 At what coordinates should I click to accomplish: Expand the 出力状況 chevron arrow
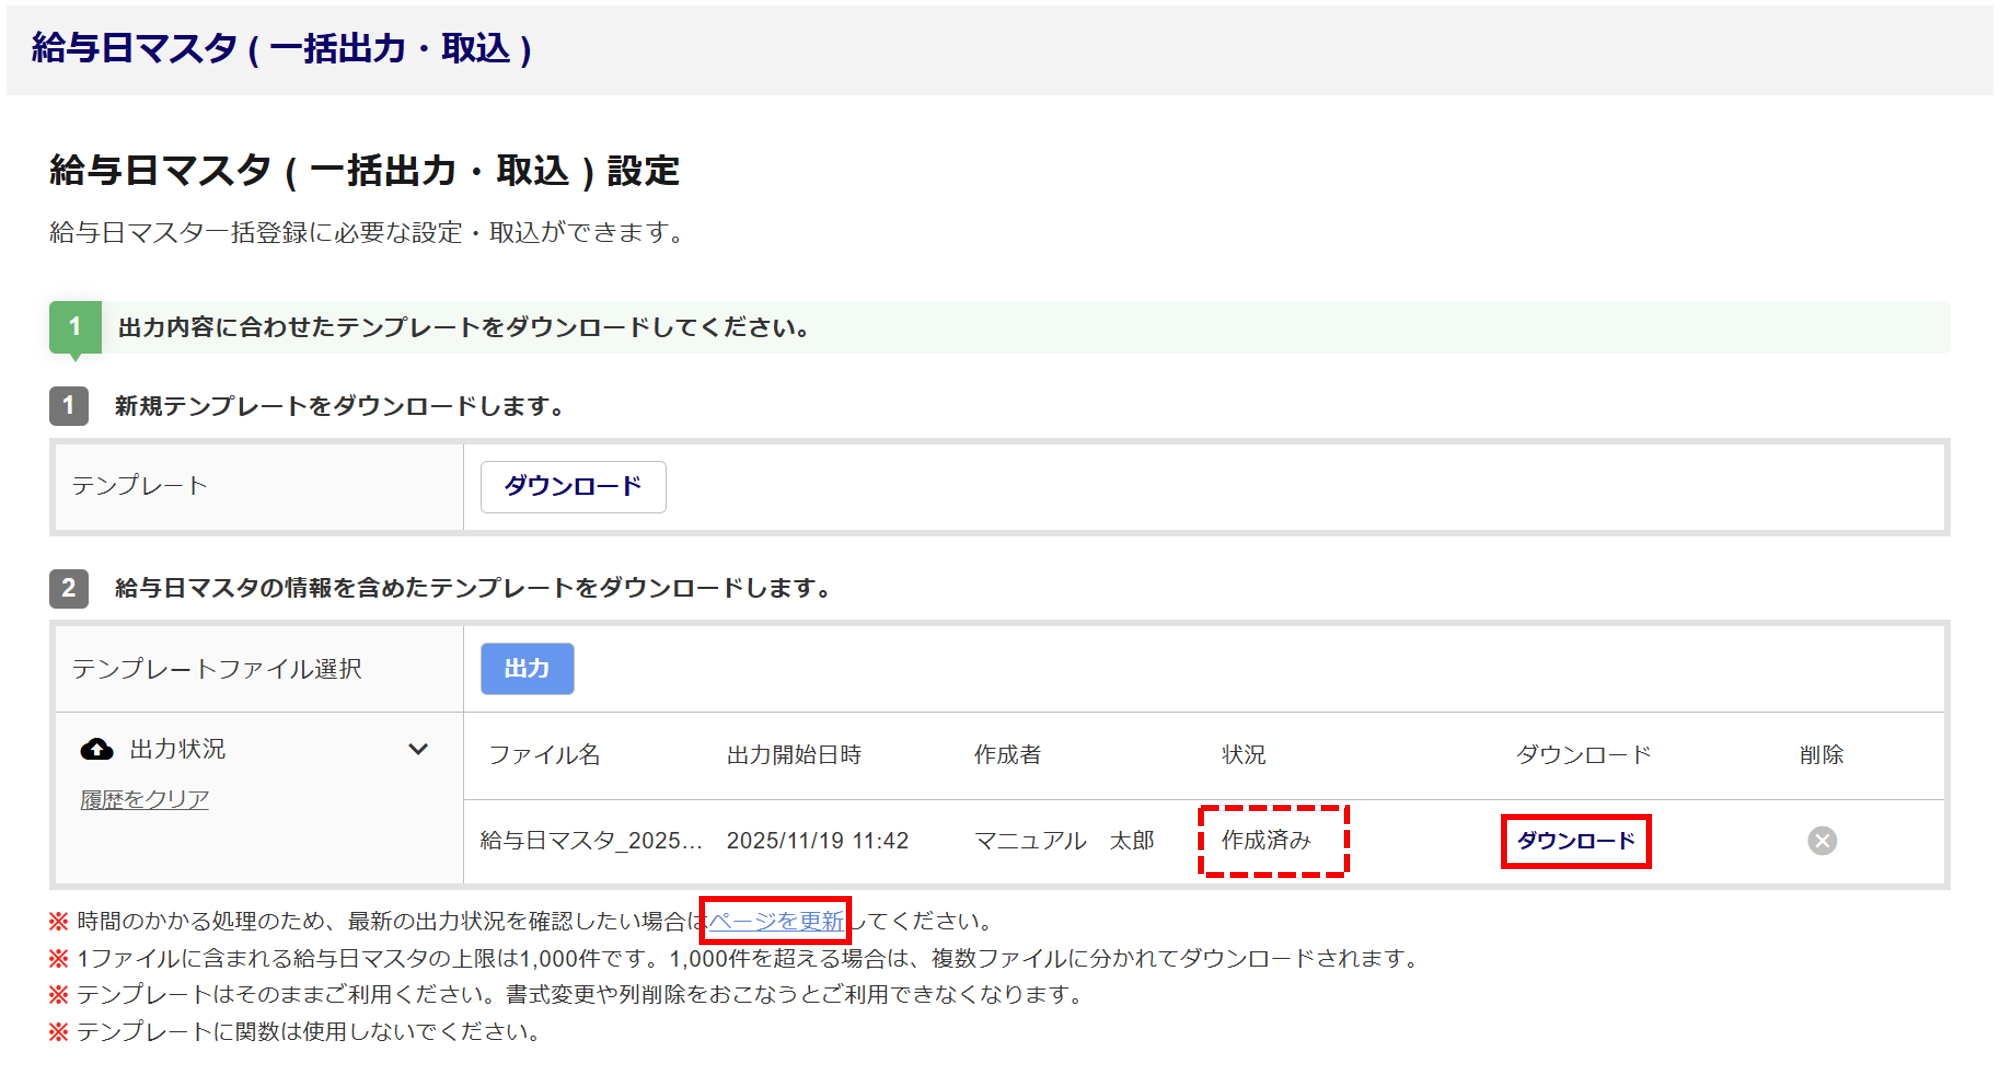point(418,749)
